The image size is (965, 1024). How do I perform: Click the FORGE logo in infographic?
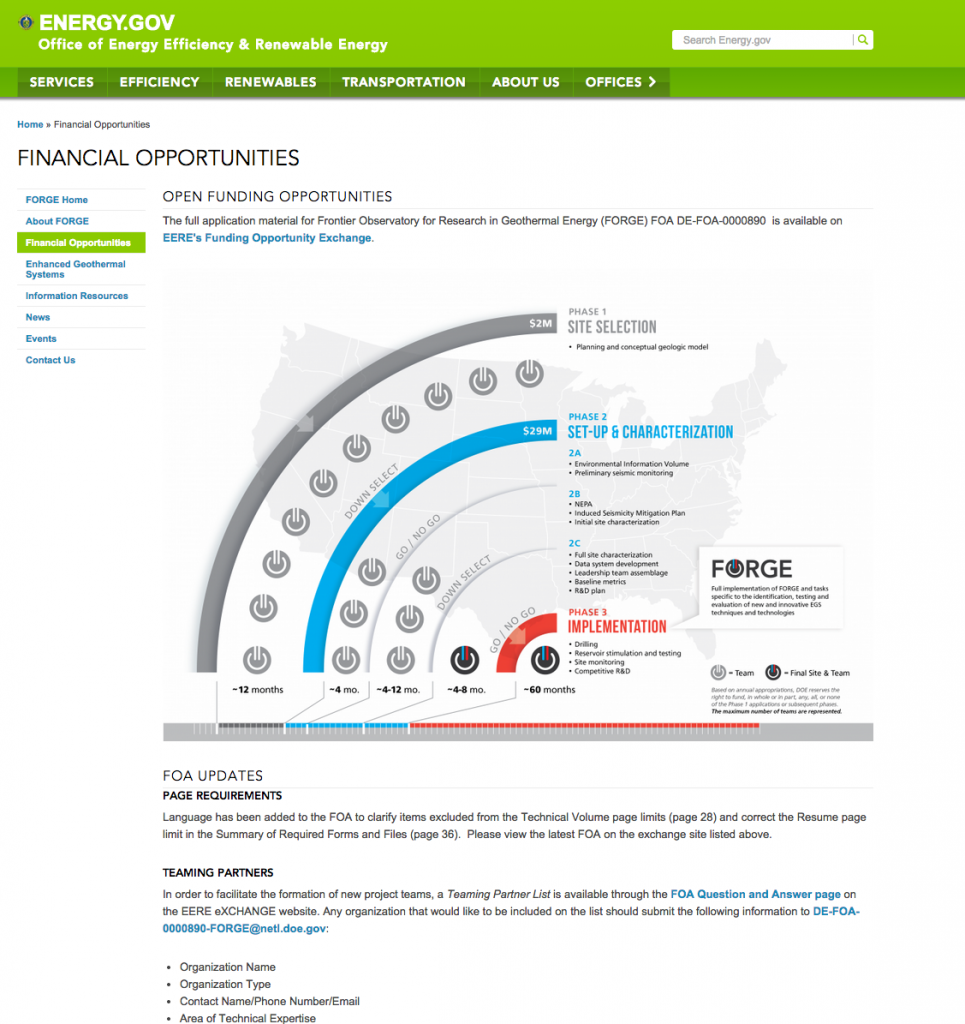point(751,569)
